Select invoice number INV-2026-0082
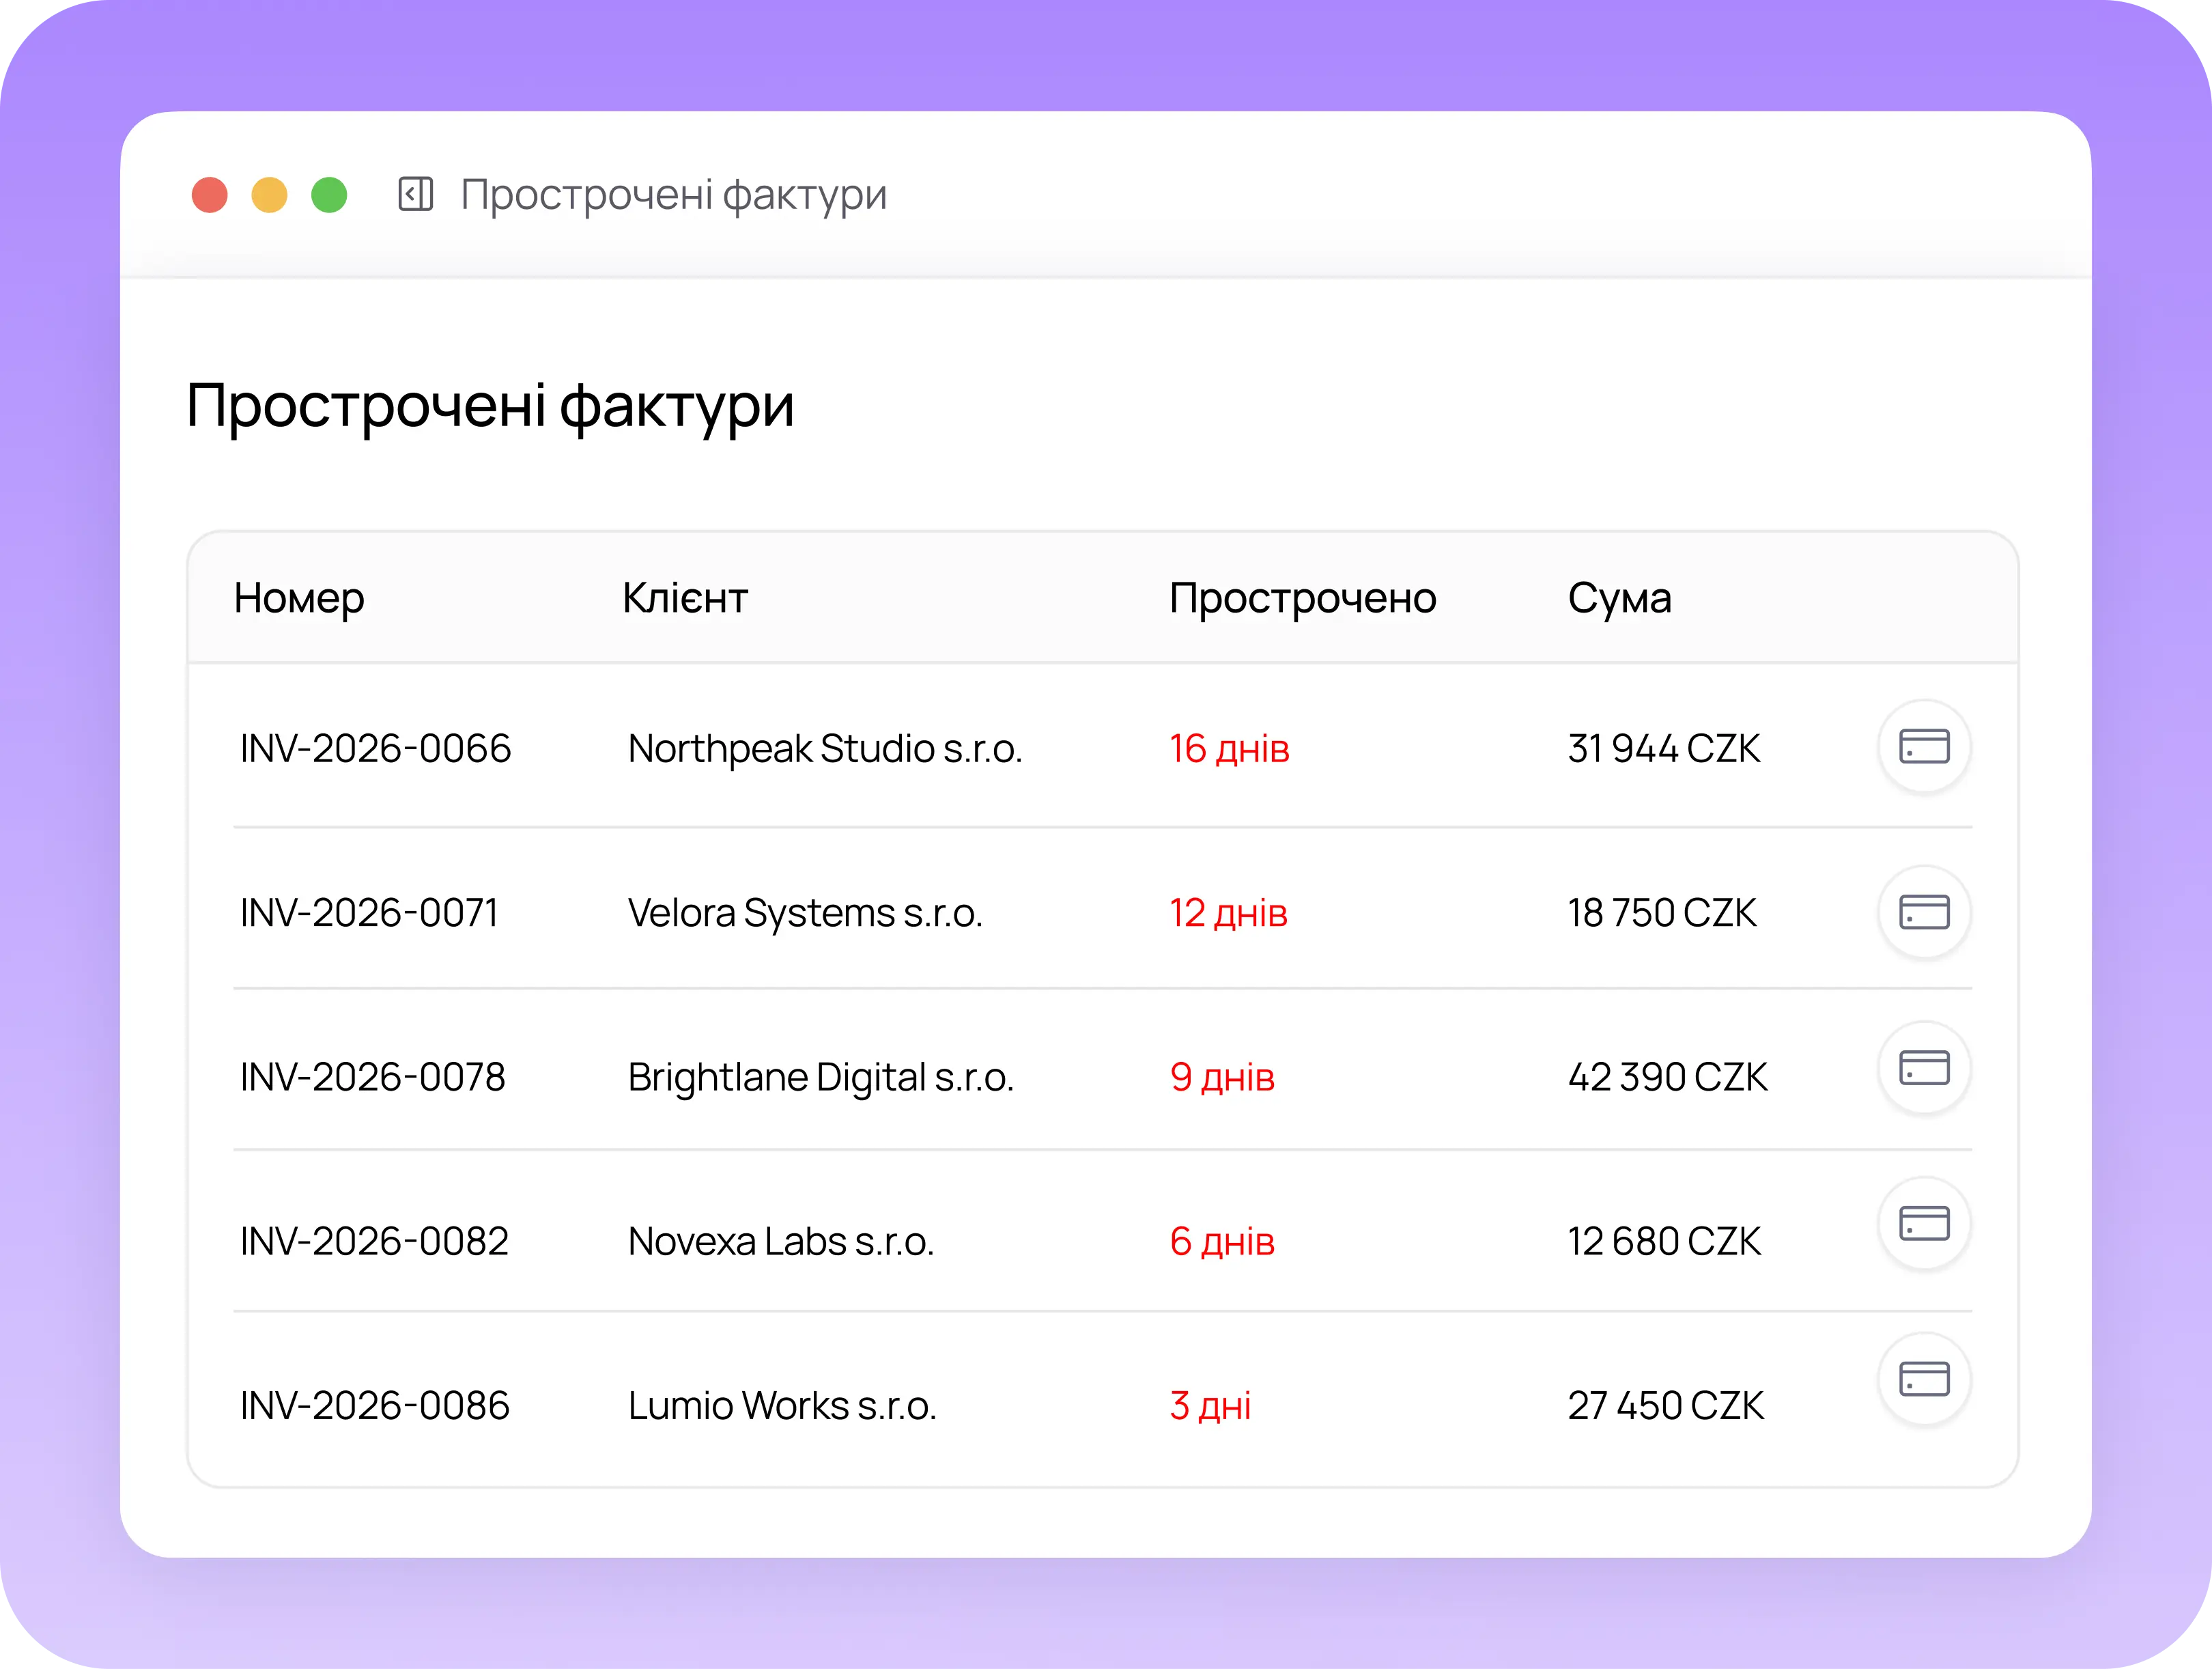Viewport: 2212px width, 1669px height. click(374, 1241)
